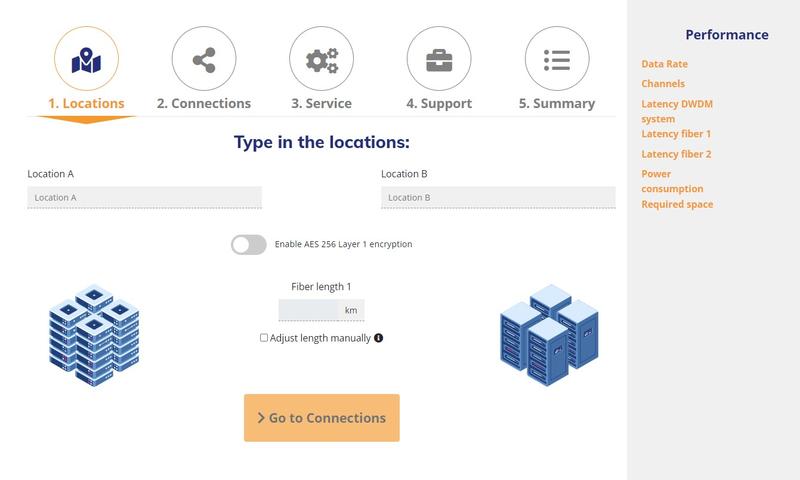Screen dimensions: 800x480
Task: Open the Service gears icon
Action: click(321, 60)
